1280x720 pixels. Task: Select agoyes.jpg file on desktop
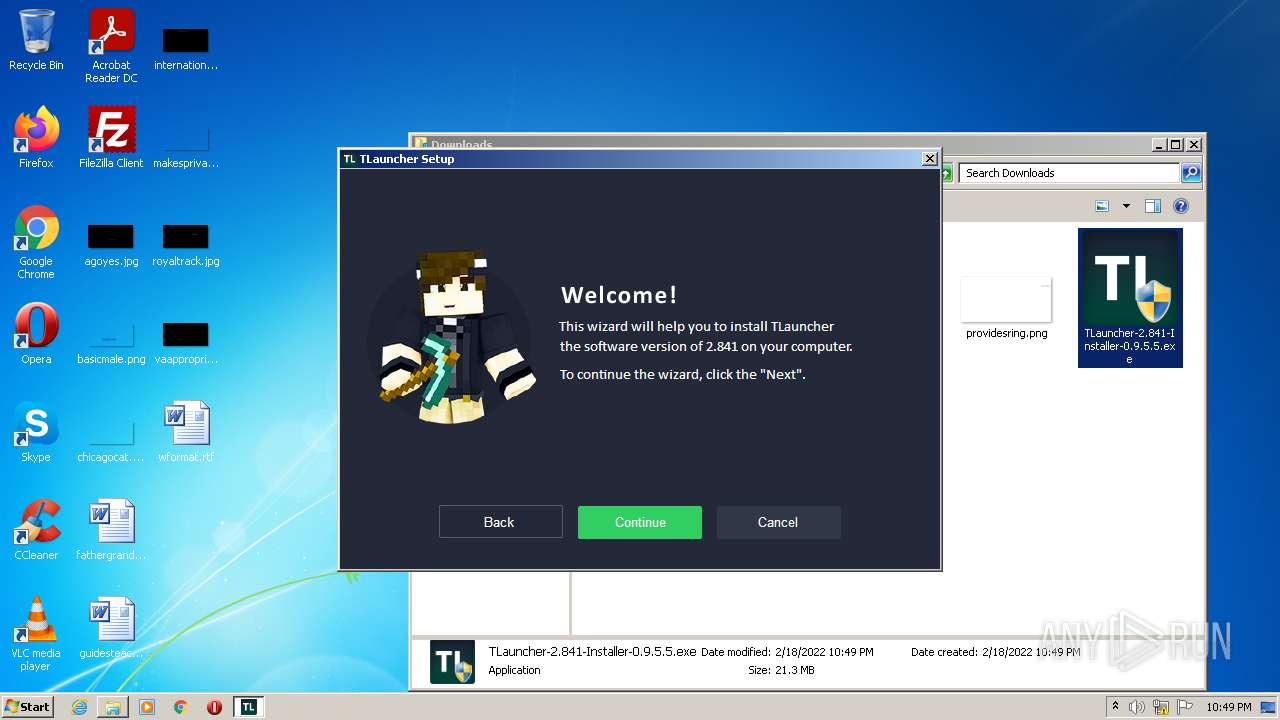[111, 246]
